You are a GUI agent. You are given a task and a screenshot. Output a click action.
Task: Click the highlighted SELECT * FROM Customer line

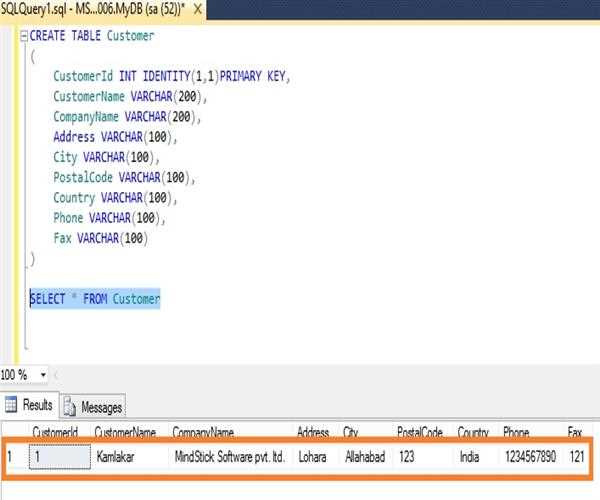click(x=95, y=299)
